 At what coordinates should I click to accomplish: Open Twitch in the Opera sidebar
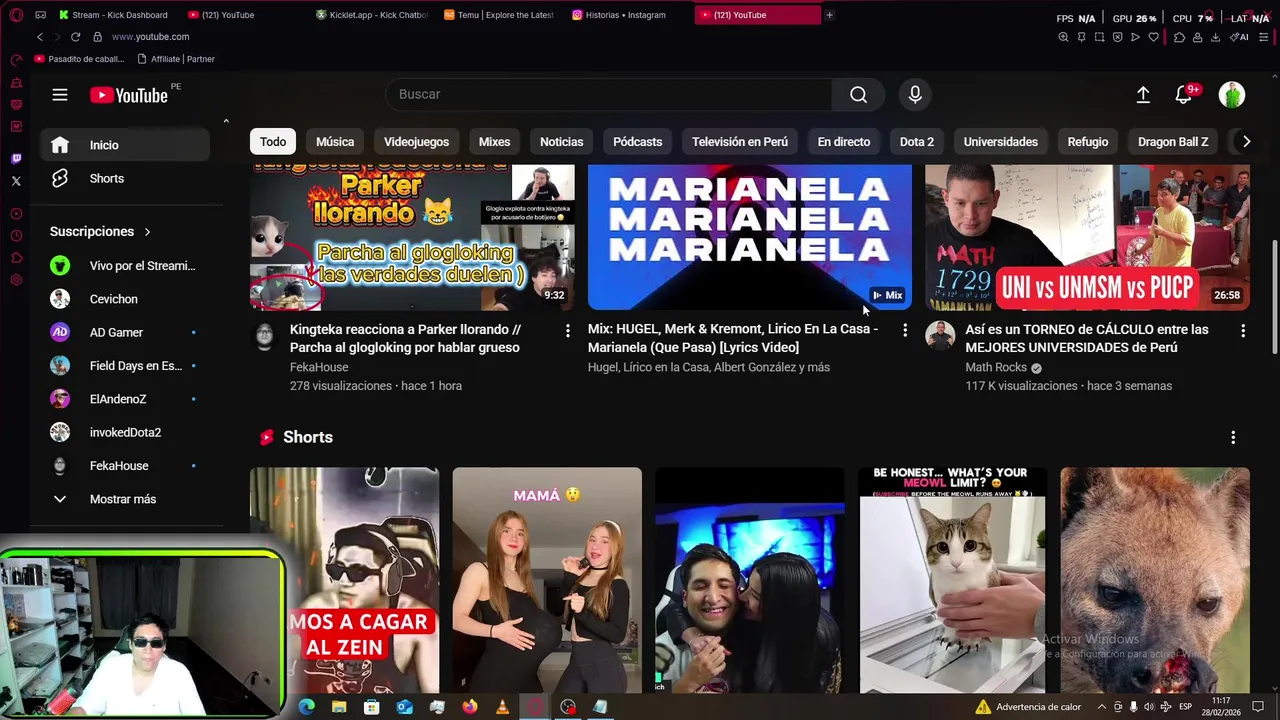16,159
